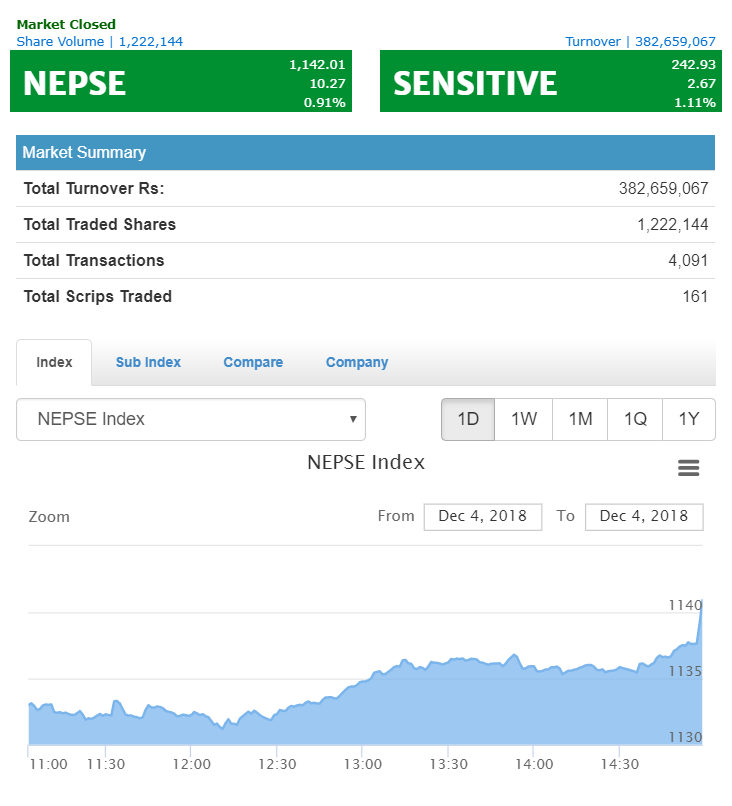Click the 14:30 time axis label
The image size is (732, 806).
[620, 765]
